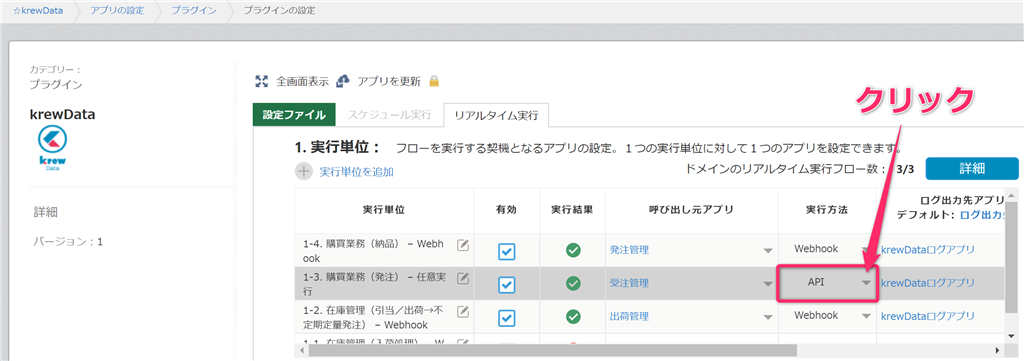Click the horizontal scrollbar thumb
Image resolution: width=1024 pixels, height=361 pixels.
coord(552,351)
